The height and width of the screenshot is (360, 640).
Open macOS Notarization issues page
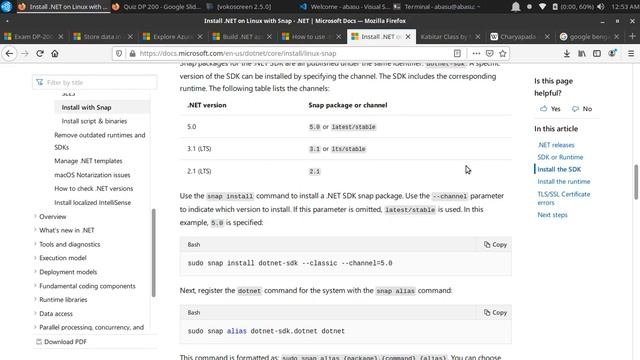pyautogui.click(x=92, y=175)
